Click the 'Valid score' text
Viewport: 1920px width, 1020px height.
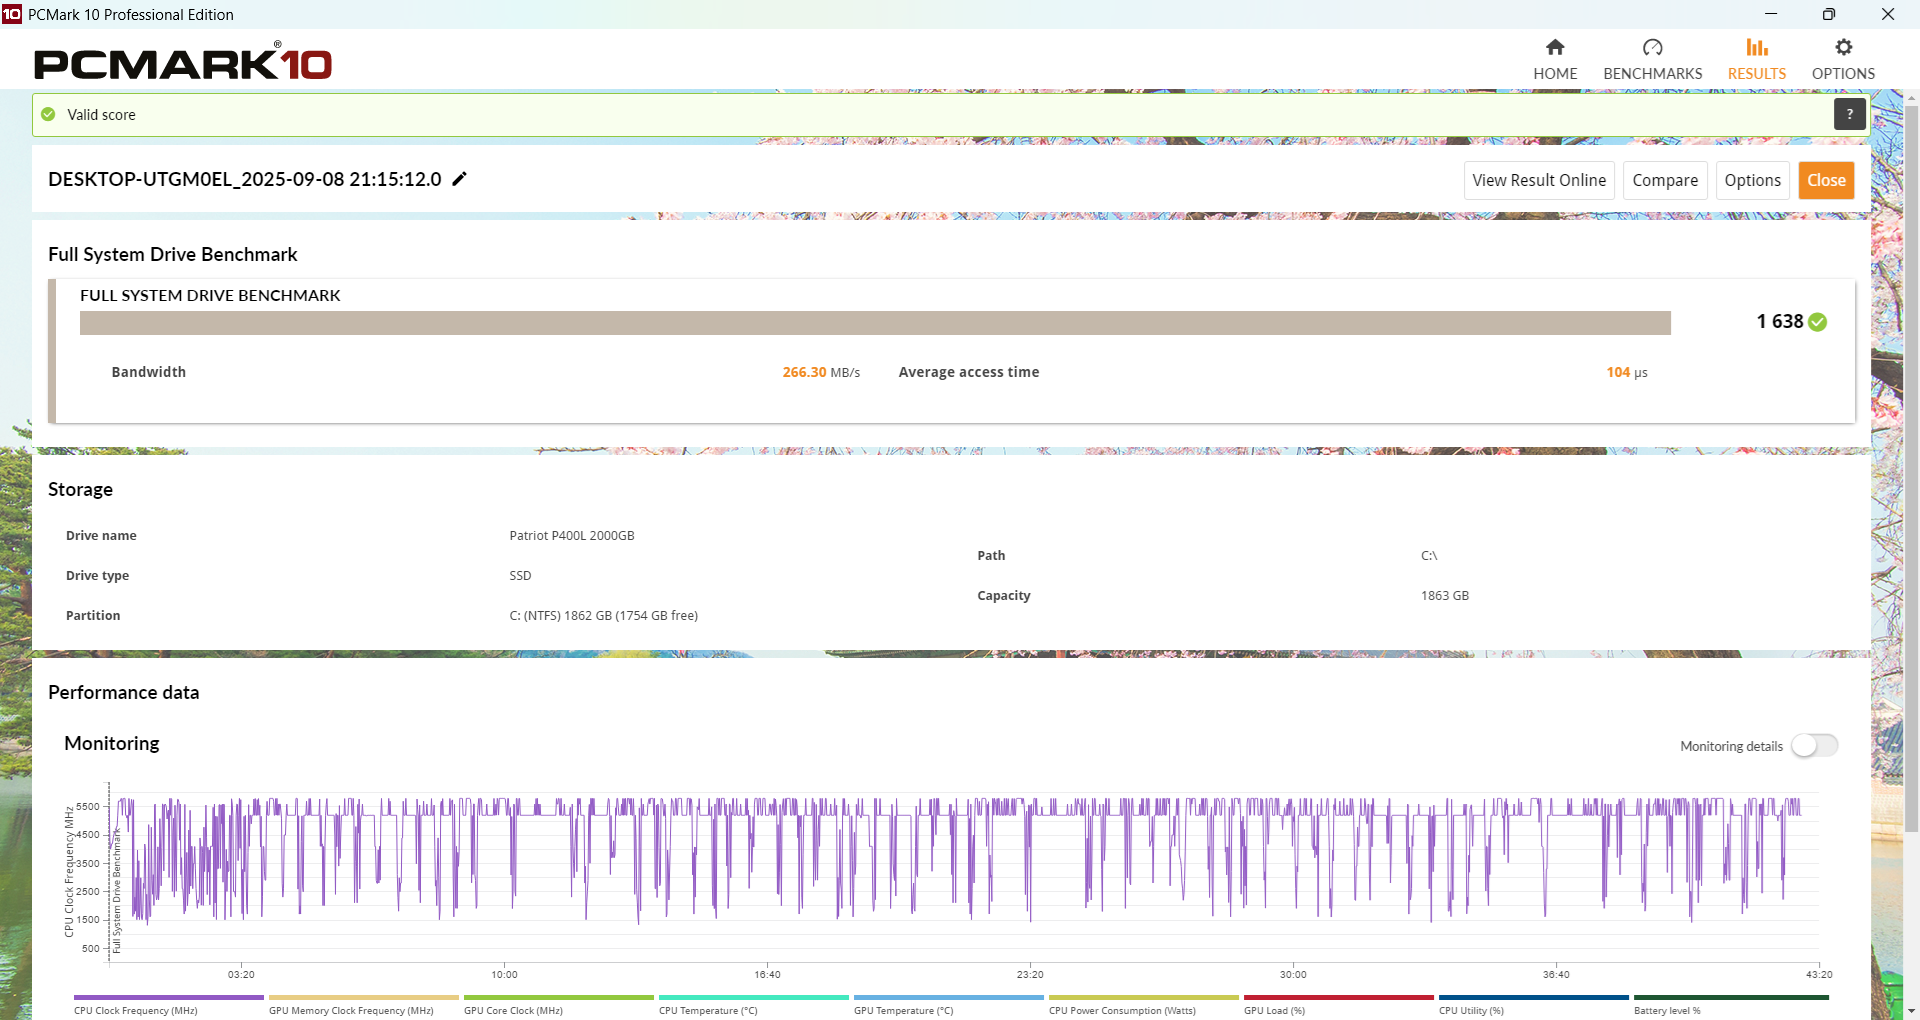click(x=101, y=115)
